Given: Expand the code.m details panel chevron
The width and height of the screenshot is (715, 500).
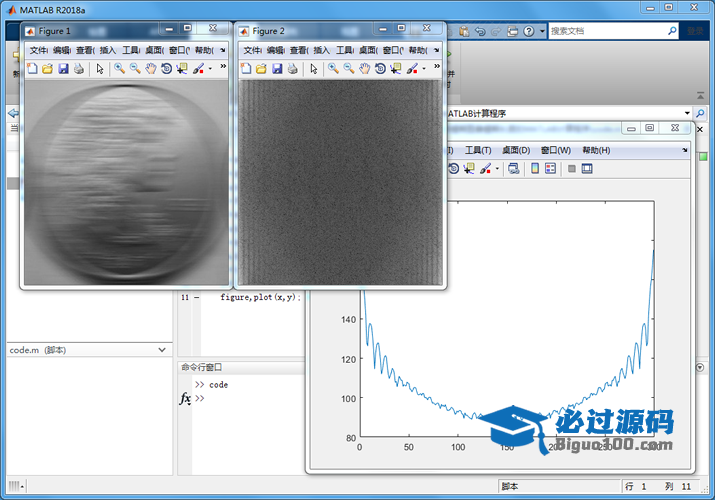Looking at the screenshot, I should click(x=163, y=350).
